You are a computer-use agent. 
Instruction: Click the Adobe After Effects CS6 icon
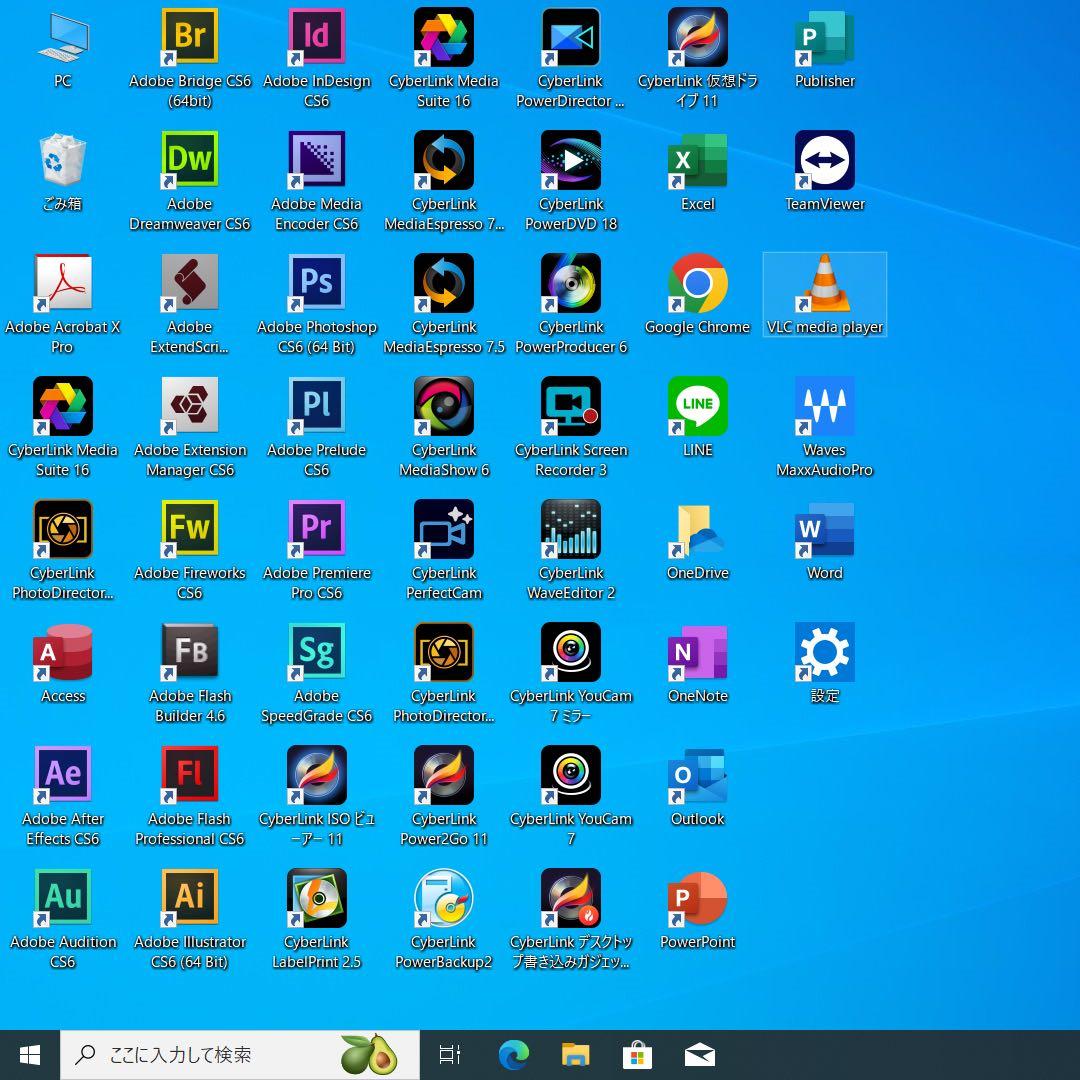pos(63,774)
